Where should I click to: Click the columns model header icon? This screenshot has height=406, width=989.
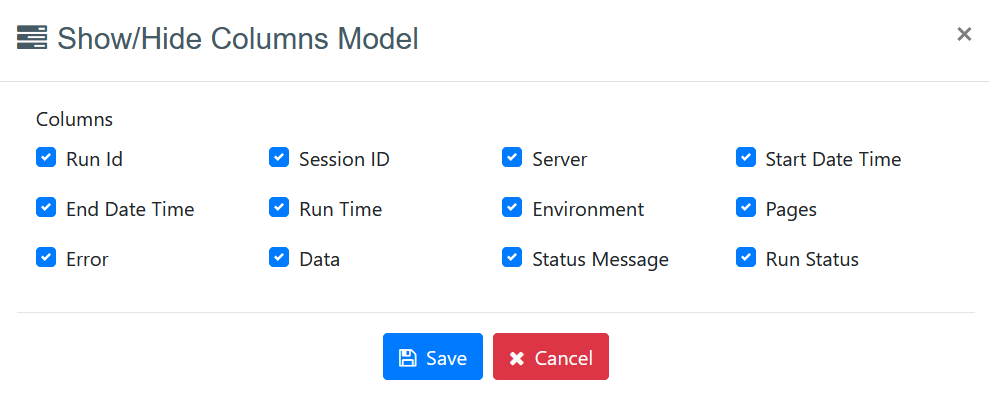[x=32, y=39]
